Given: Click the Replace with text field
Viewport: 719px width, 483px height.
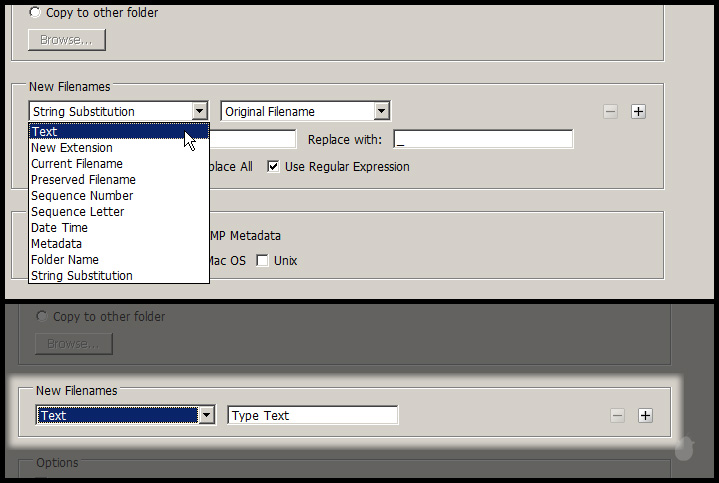Looking at the screenshot, I should [482, 140].
